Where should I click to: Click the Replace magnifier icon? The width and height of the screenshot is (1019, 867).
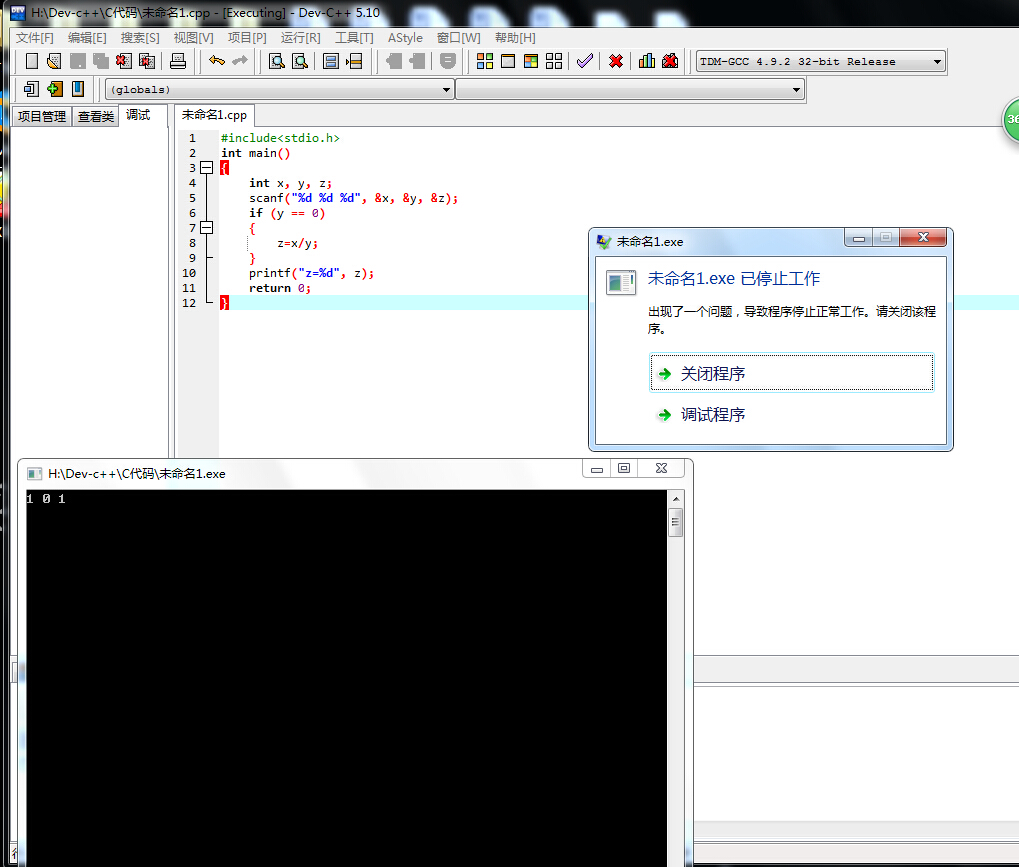pyautogui.click(x=300, y=62)
